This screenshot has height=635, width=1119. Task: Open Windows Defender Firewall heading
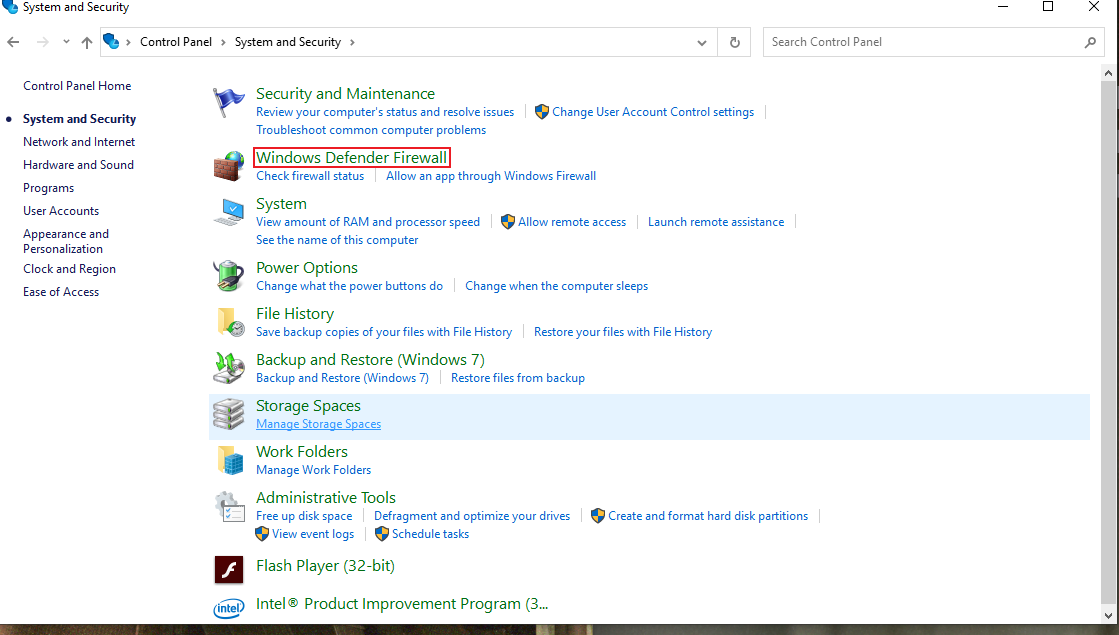coord(352,158)
